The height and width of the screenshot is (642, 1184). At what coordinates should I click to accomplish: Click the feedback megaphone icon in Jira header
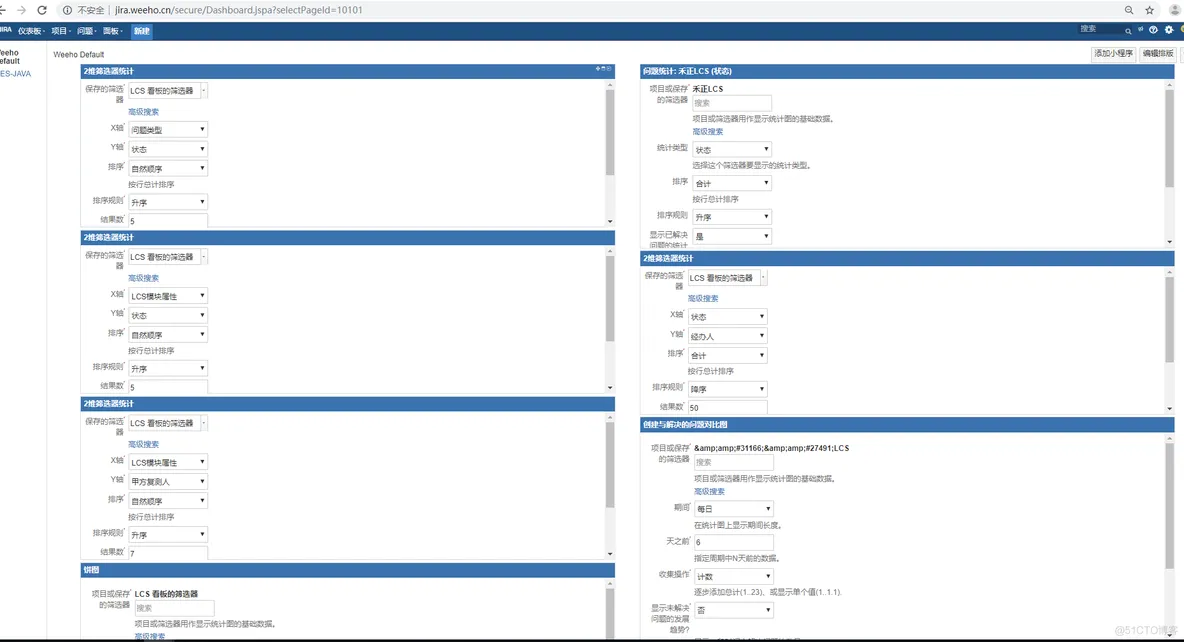click(1140, 30)
